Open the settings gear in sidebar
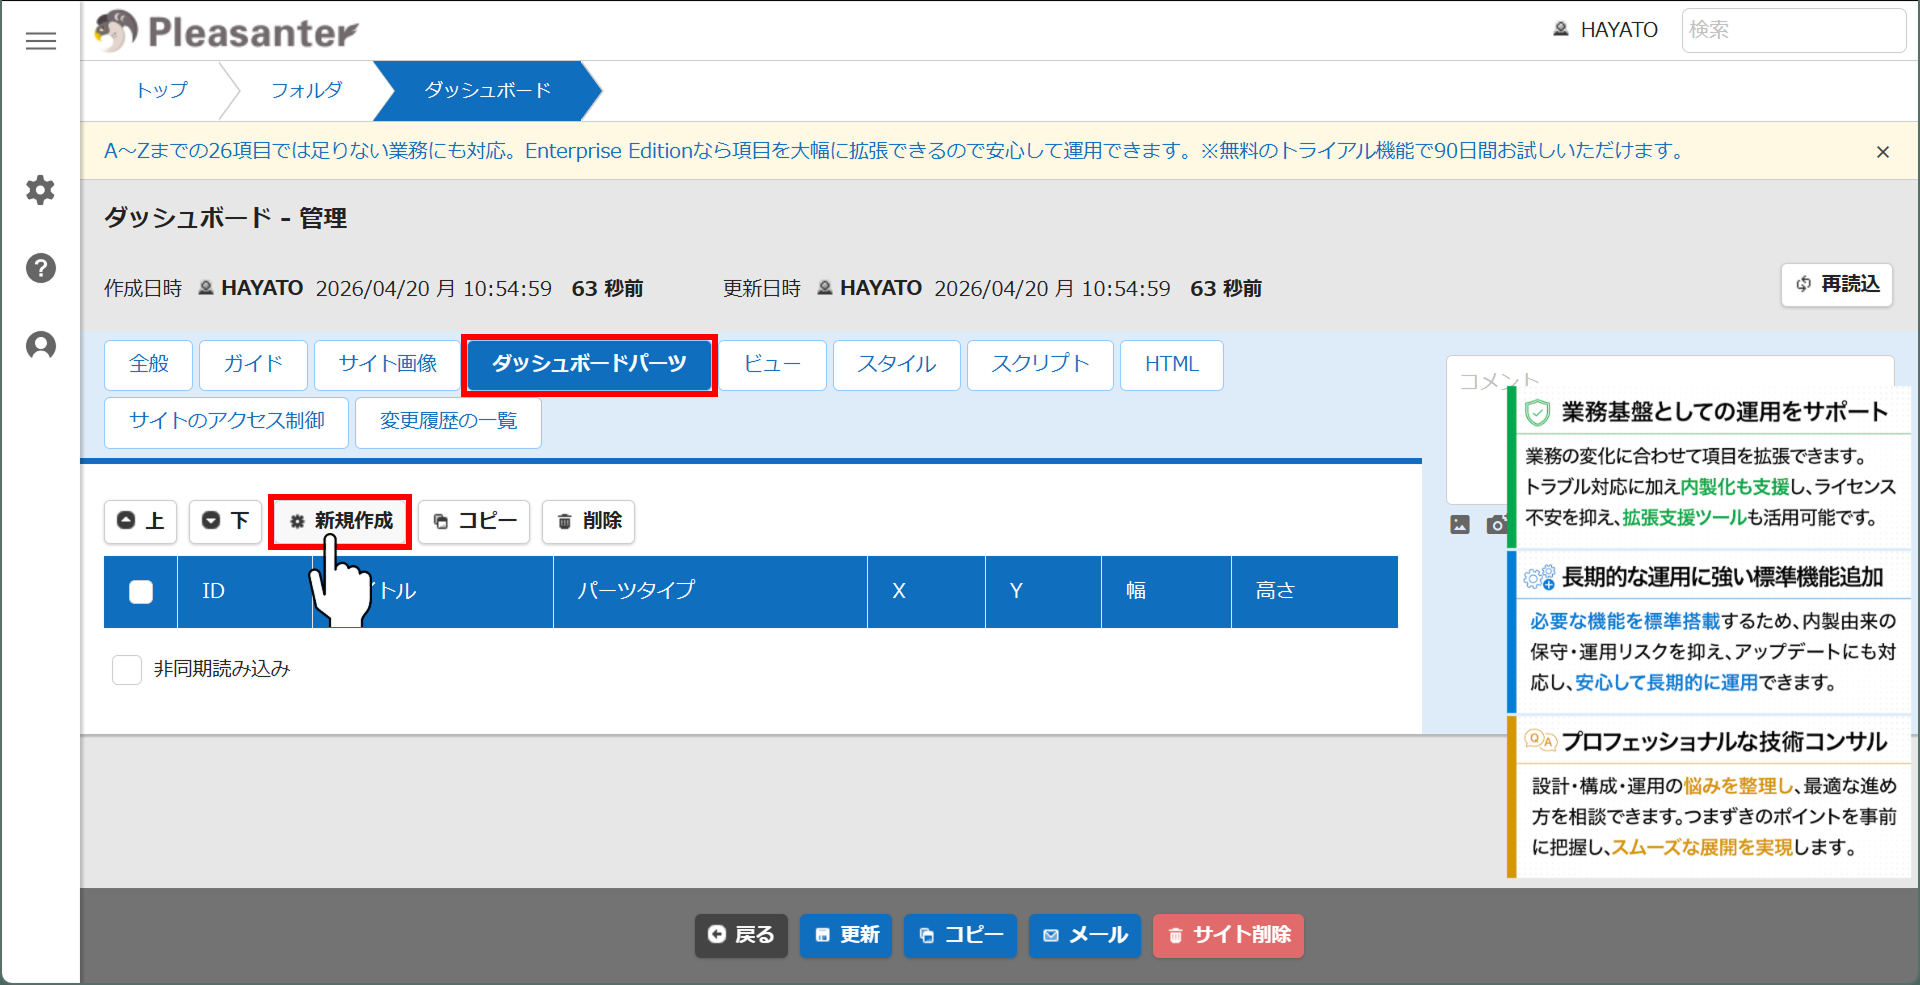The image size is (1920, 985). pos(41,190)
